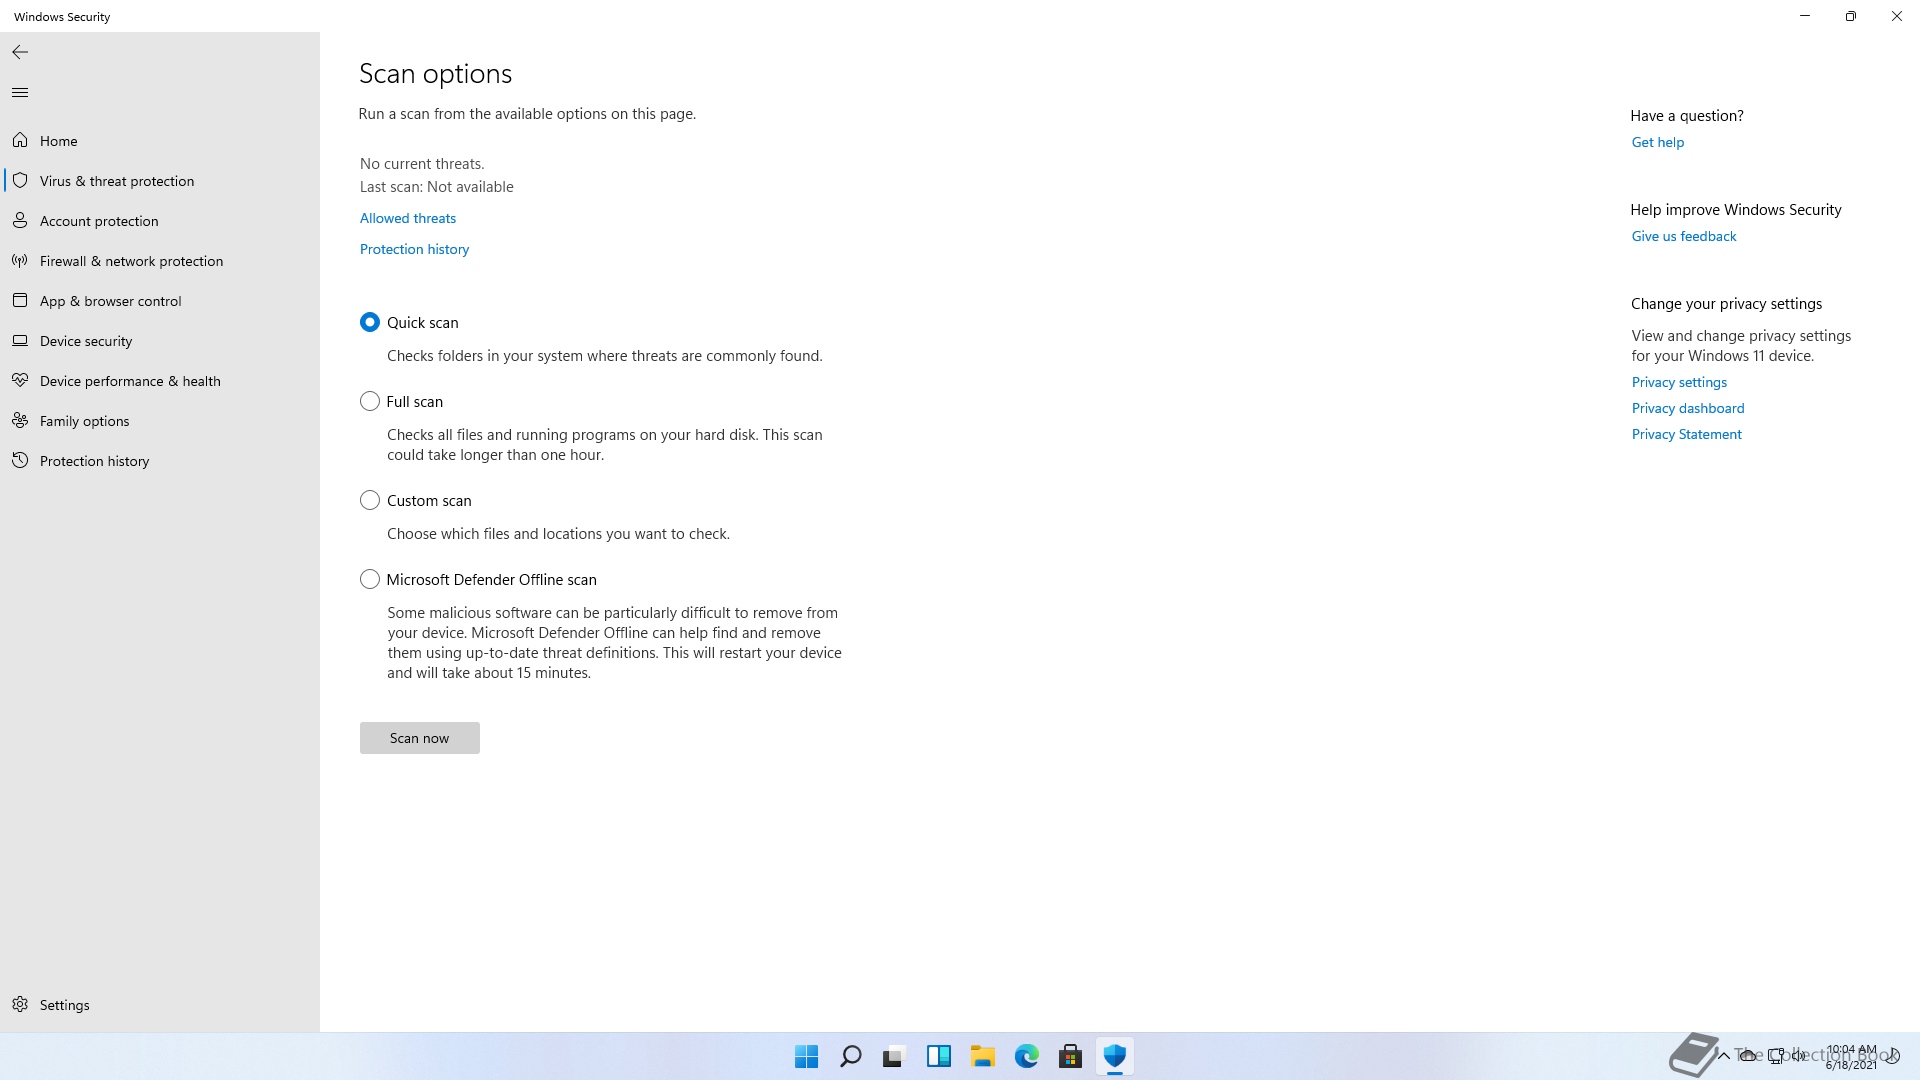Minimize the Windows Security window
1920x1080 pixels.
tap(1805, 16)
